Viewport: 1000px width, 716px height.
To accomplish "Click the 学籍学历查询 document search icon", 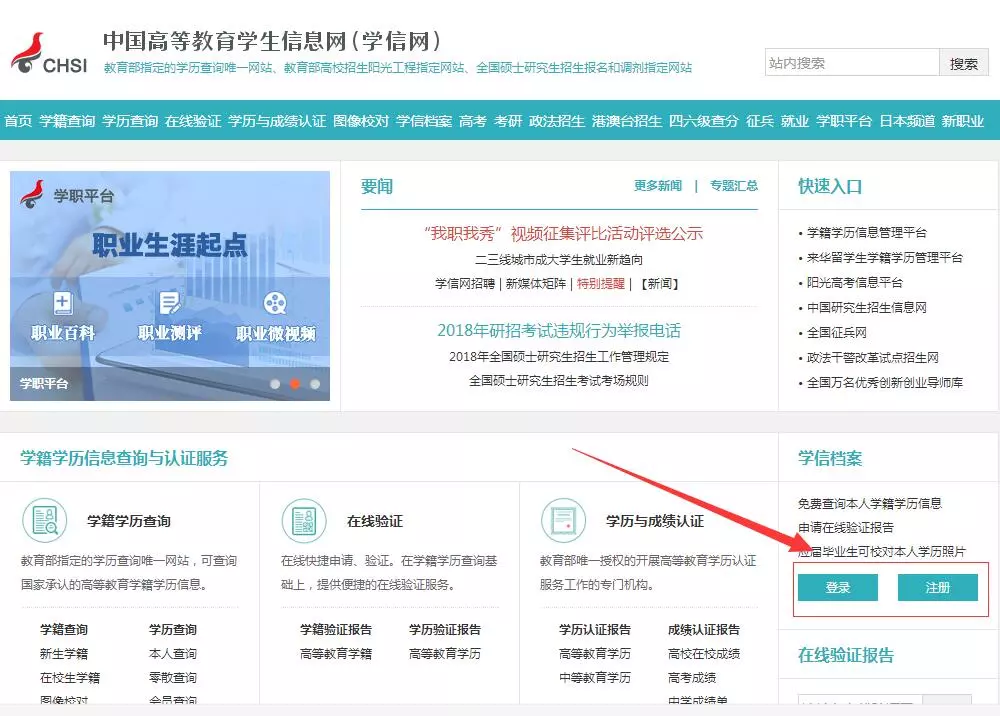I will point(45,520).
